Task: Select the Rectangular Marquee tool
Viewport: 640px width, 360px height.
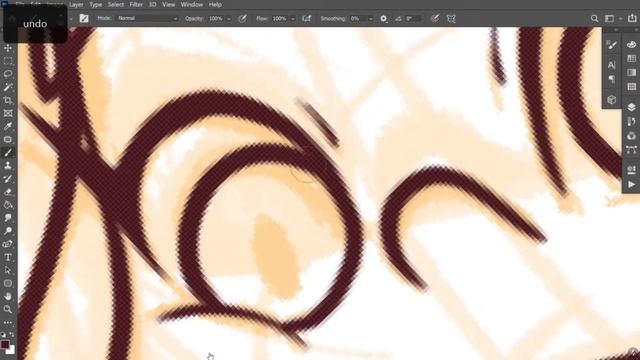Action: pos(8,61)
